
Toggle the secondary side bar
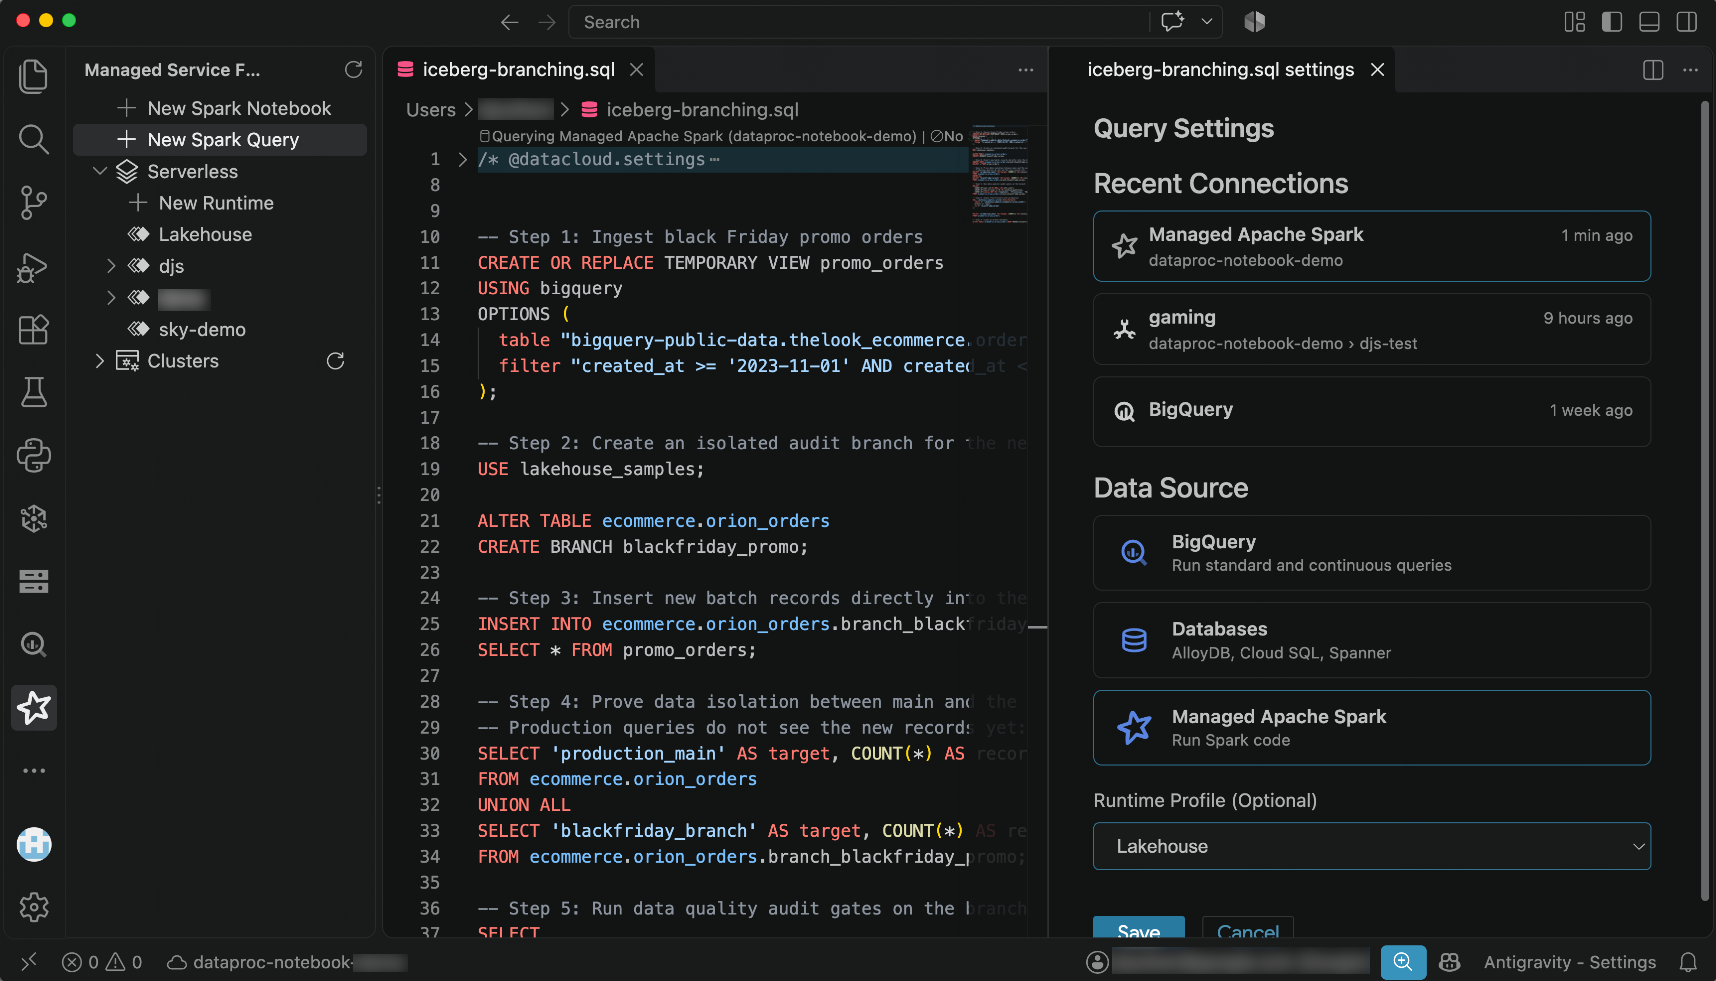[1687, 22]
